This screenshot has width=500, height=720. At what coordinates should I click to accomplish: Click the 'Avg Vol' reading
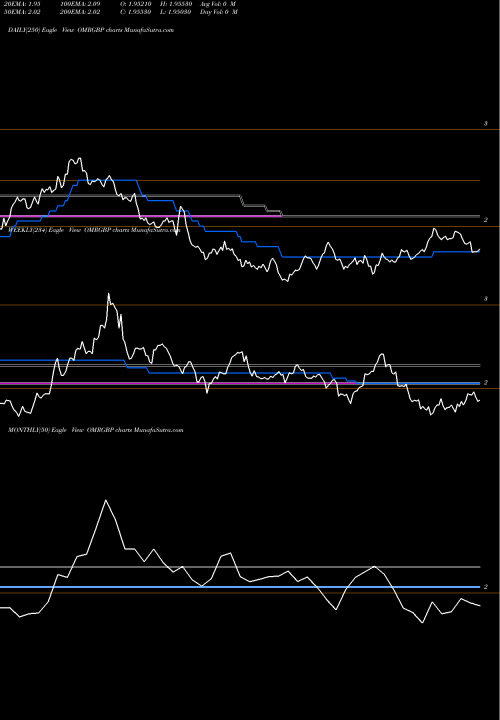pyautogui.click(x=218, y=4)
